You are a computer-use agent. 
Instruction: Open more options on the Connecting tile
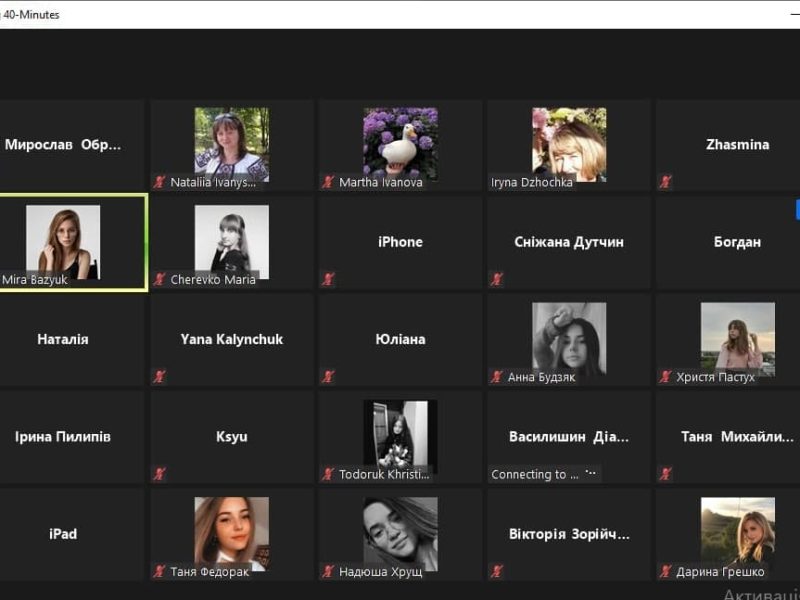point(590,474)
